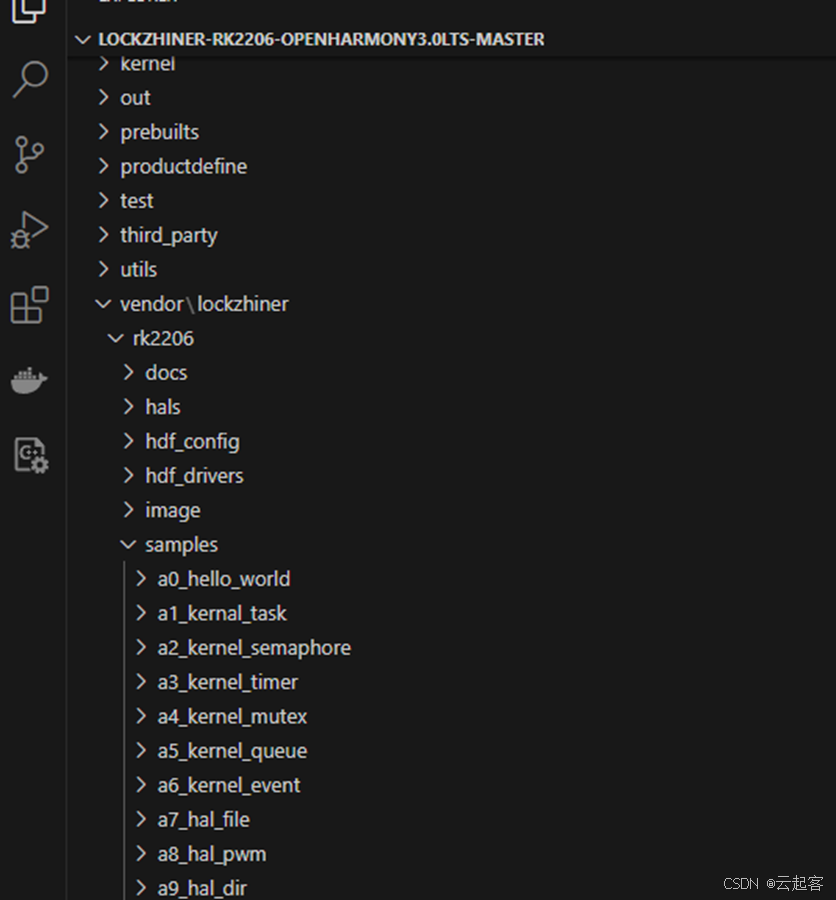
Task: Open the Run and Debug view
Action: [30, 230]
